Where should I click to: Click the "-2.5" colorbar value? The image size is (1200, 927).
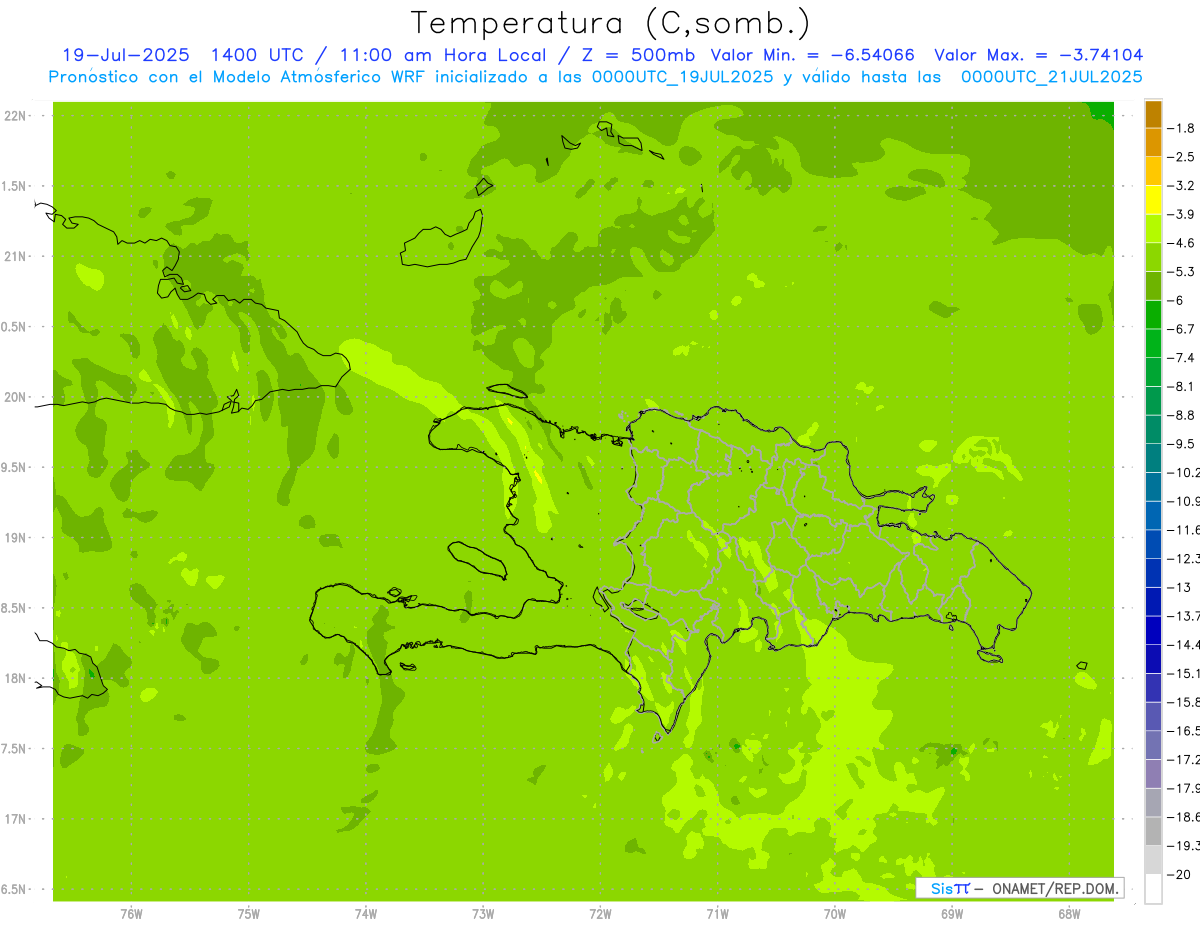(x=1181, y=157)
